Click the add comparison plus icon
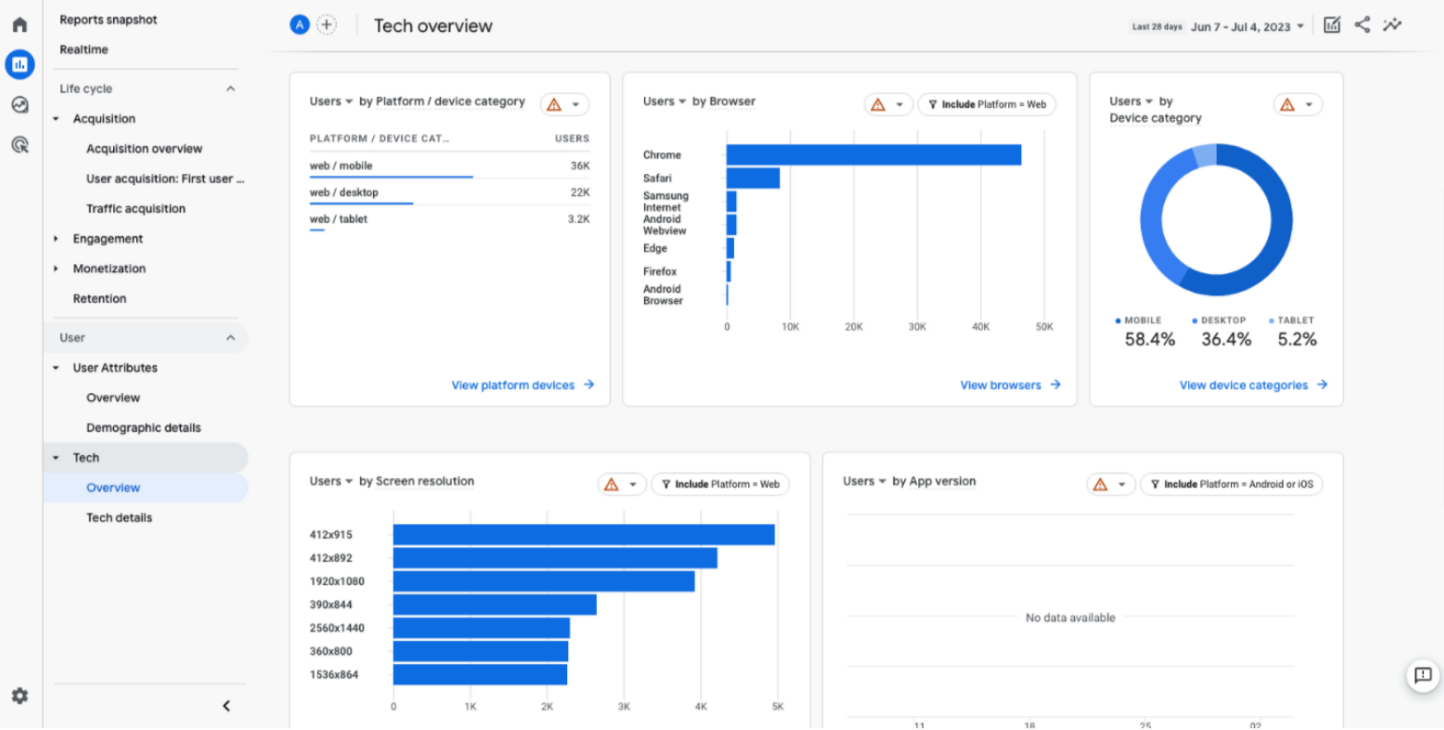The image size is (1444, 730). tap(327, 26)
